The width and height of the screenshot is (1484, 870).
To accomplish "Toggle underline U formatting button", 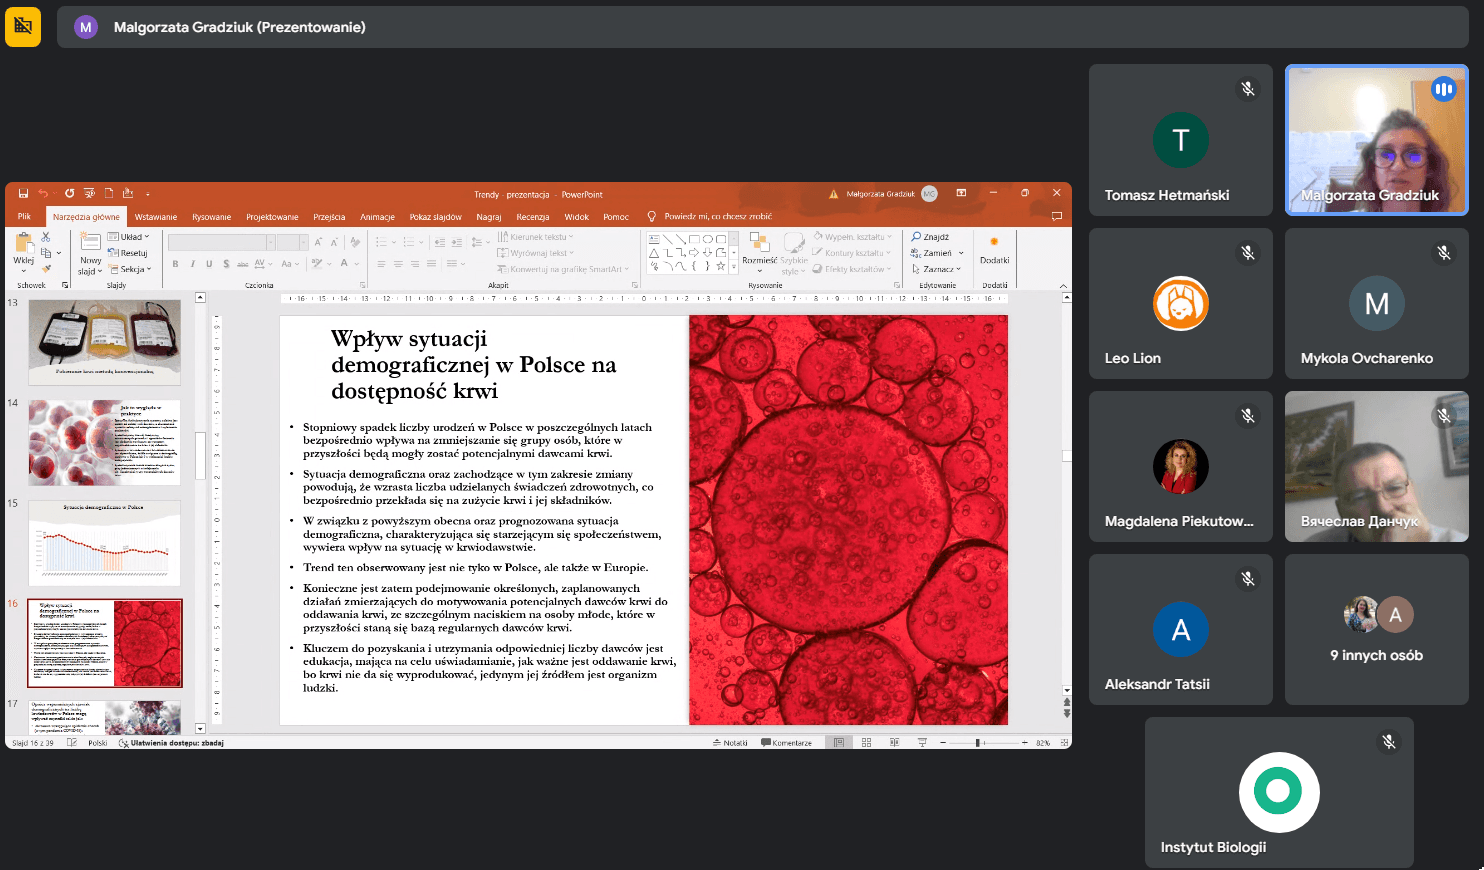I will (209, 264).
